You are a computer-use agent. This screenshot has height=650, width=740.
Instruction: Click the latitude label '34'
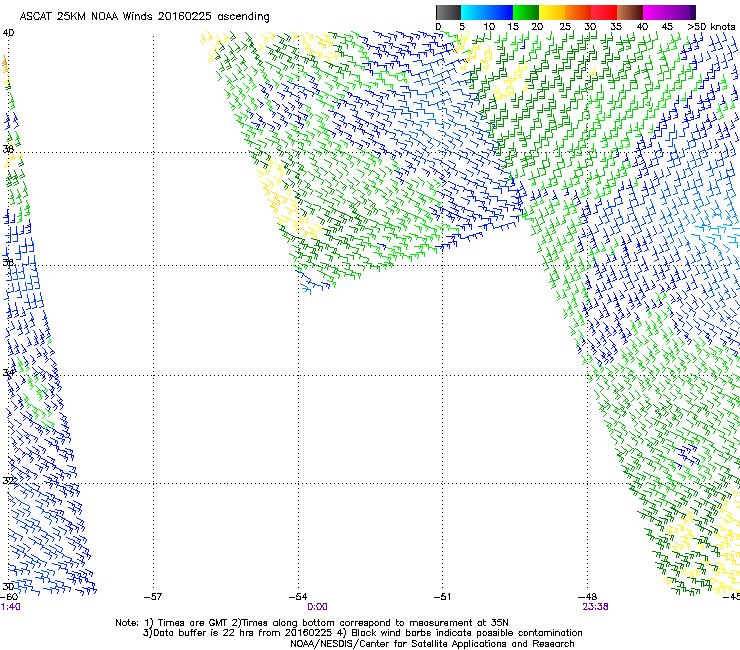tap(8, 372)
